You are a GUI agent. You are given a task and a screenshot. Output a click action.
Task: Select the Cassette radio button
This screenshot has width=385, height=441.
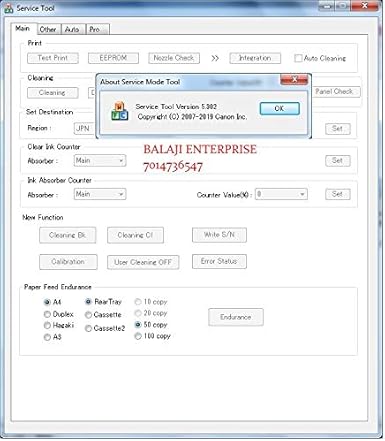[88, 315]
